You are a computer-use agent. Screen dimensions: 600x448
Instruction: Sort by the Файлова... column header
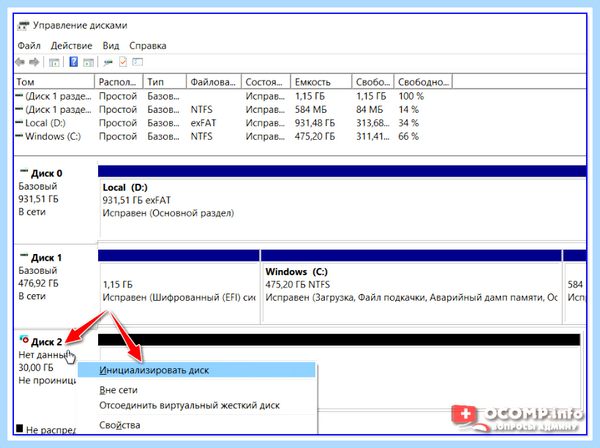point(214,82)
